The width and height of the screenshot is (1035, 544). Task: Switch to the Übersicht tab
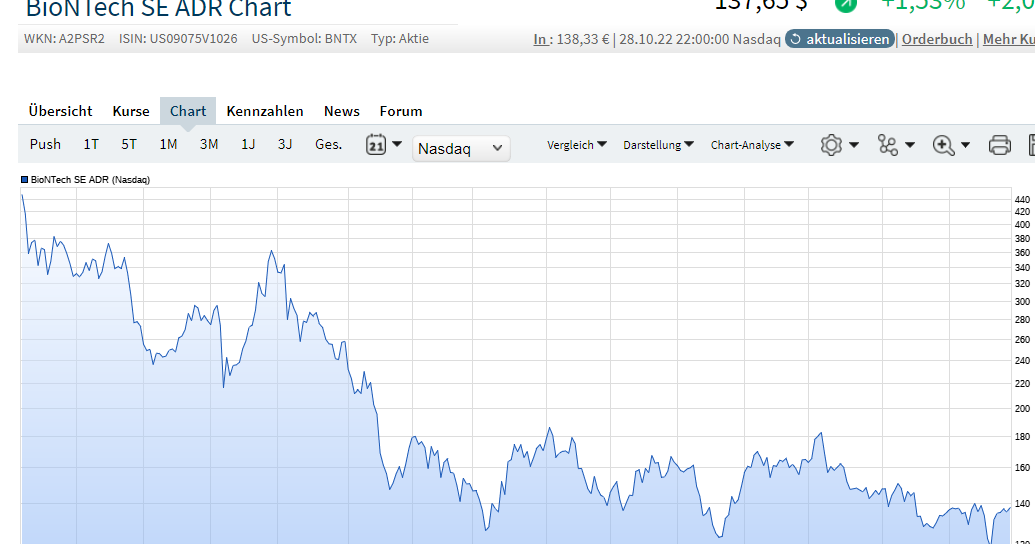tap(60, 111)
